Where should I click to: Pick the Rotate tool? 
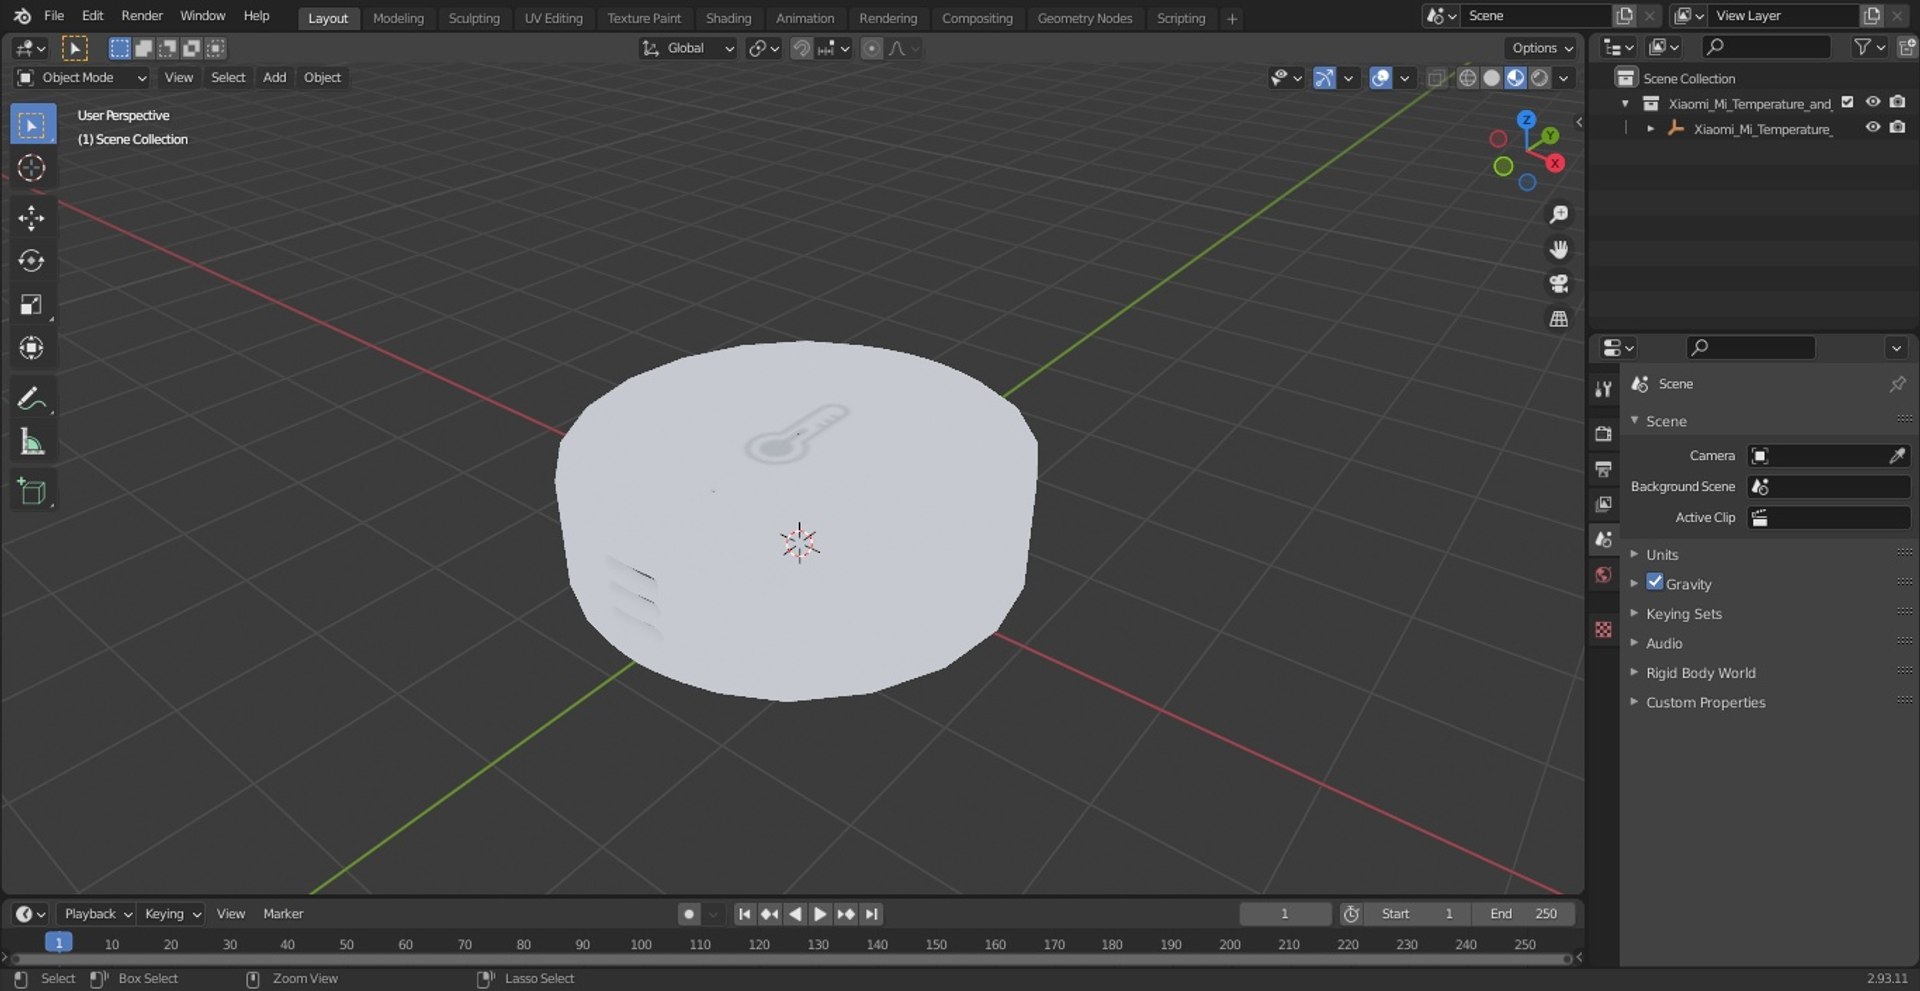tap(32, 261)
